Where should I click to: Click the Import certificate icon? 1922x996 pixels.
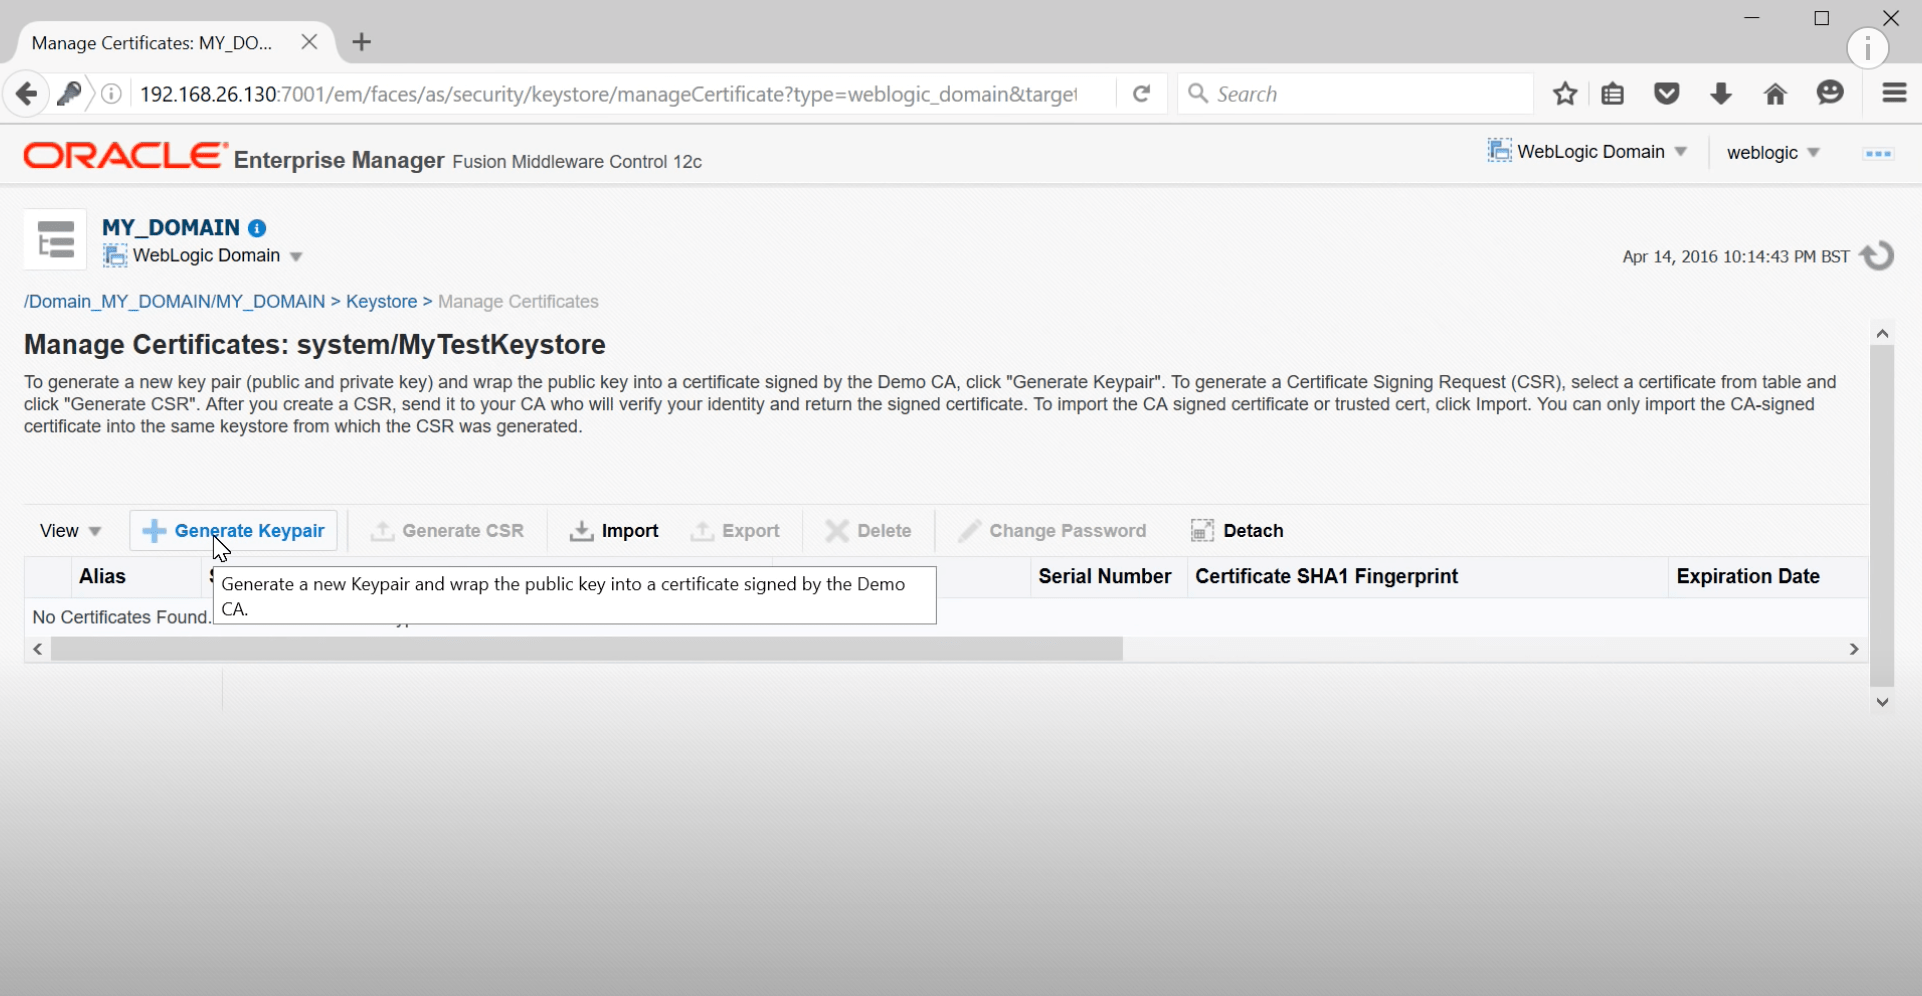coord(581,531)
